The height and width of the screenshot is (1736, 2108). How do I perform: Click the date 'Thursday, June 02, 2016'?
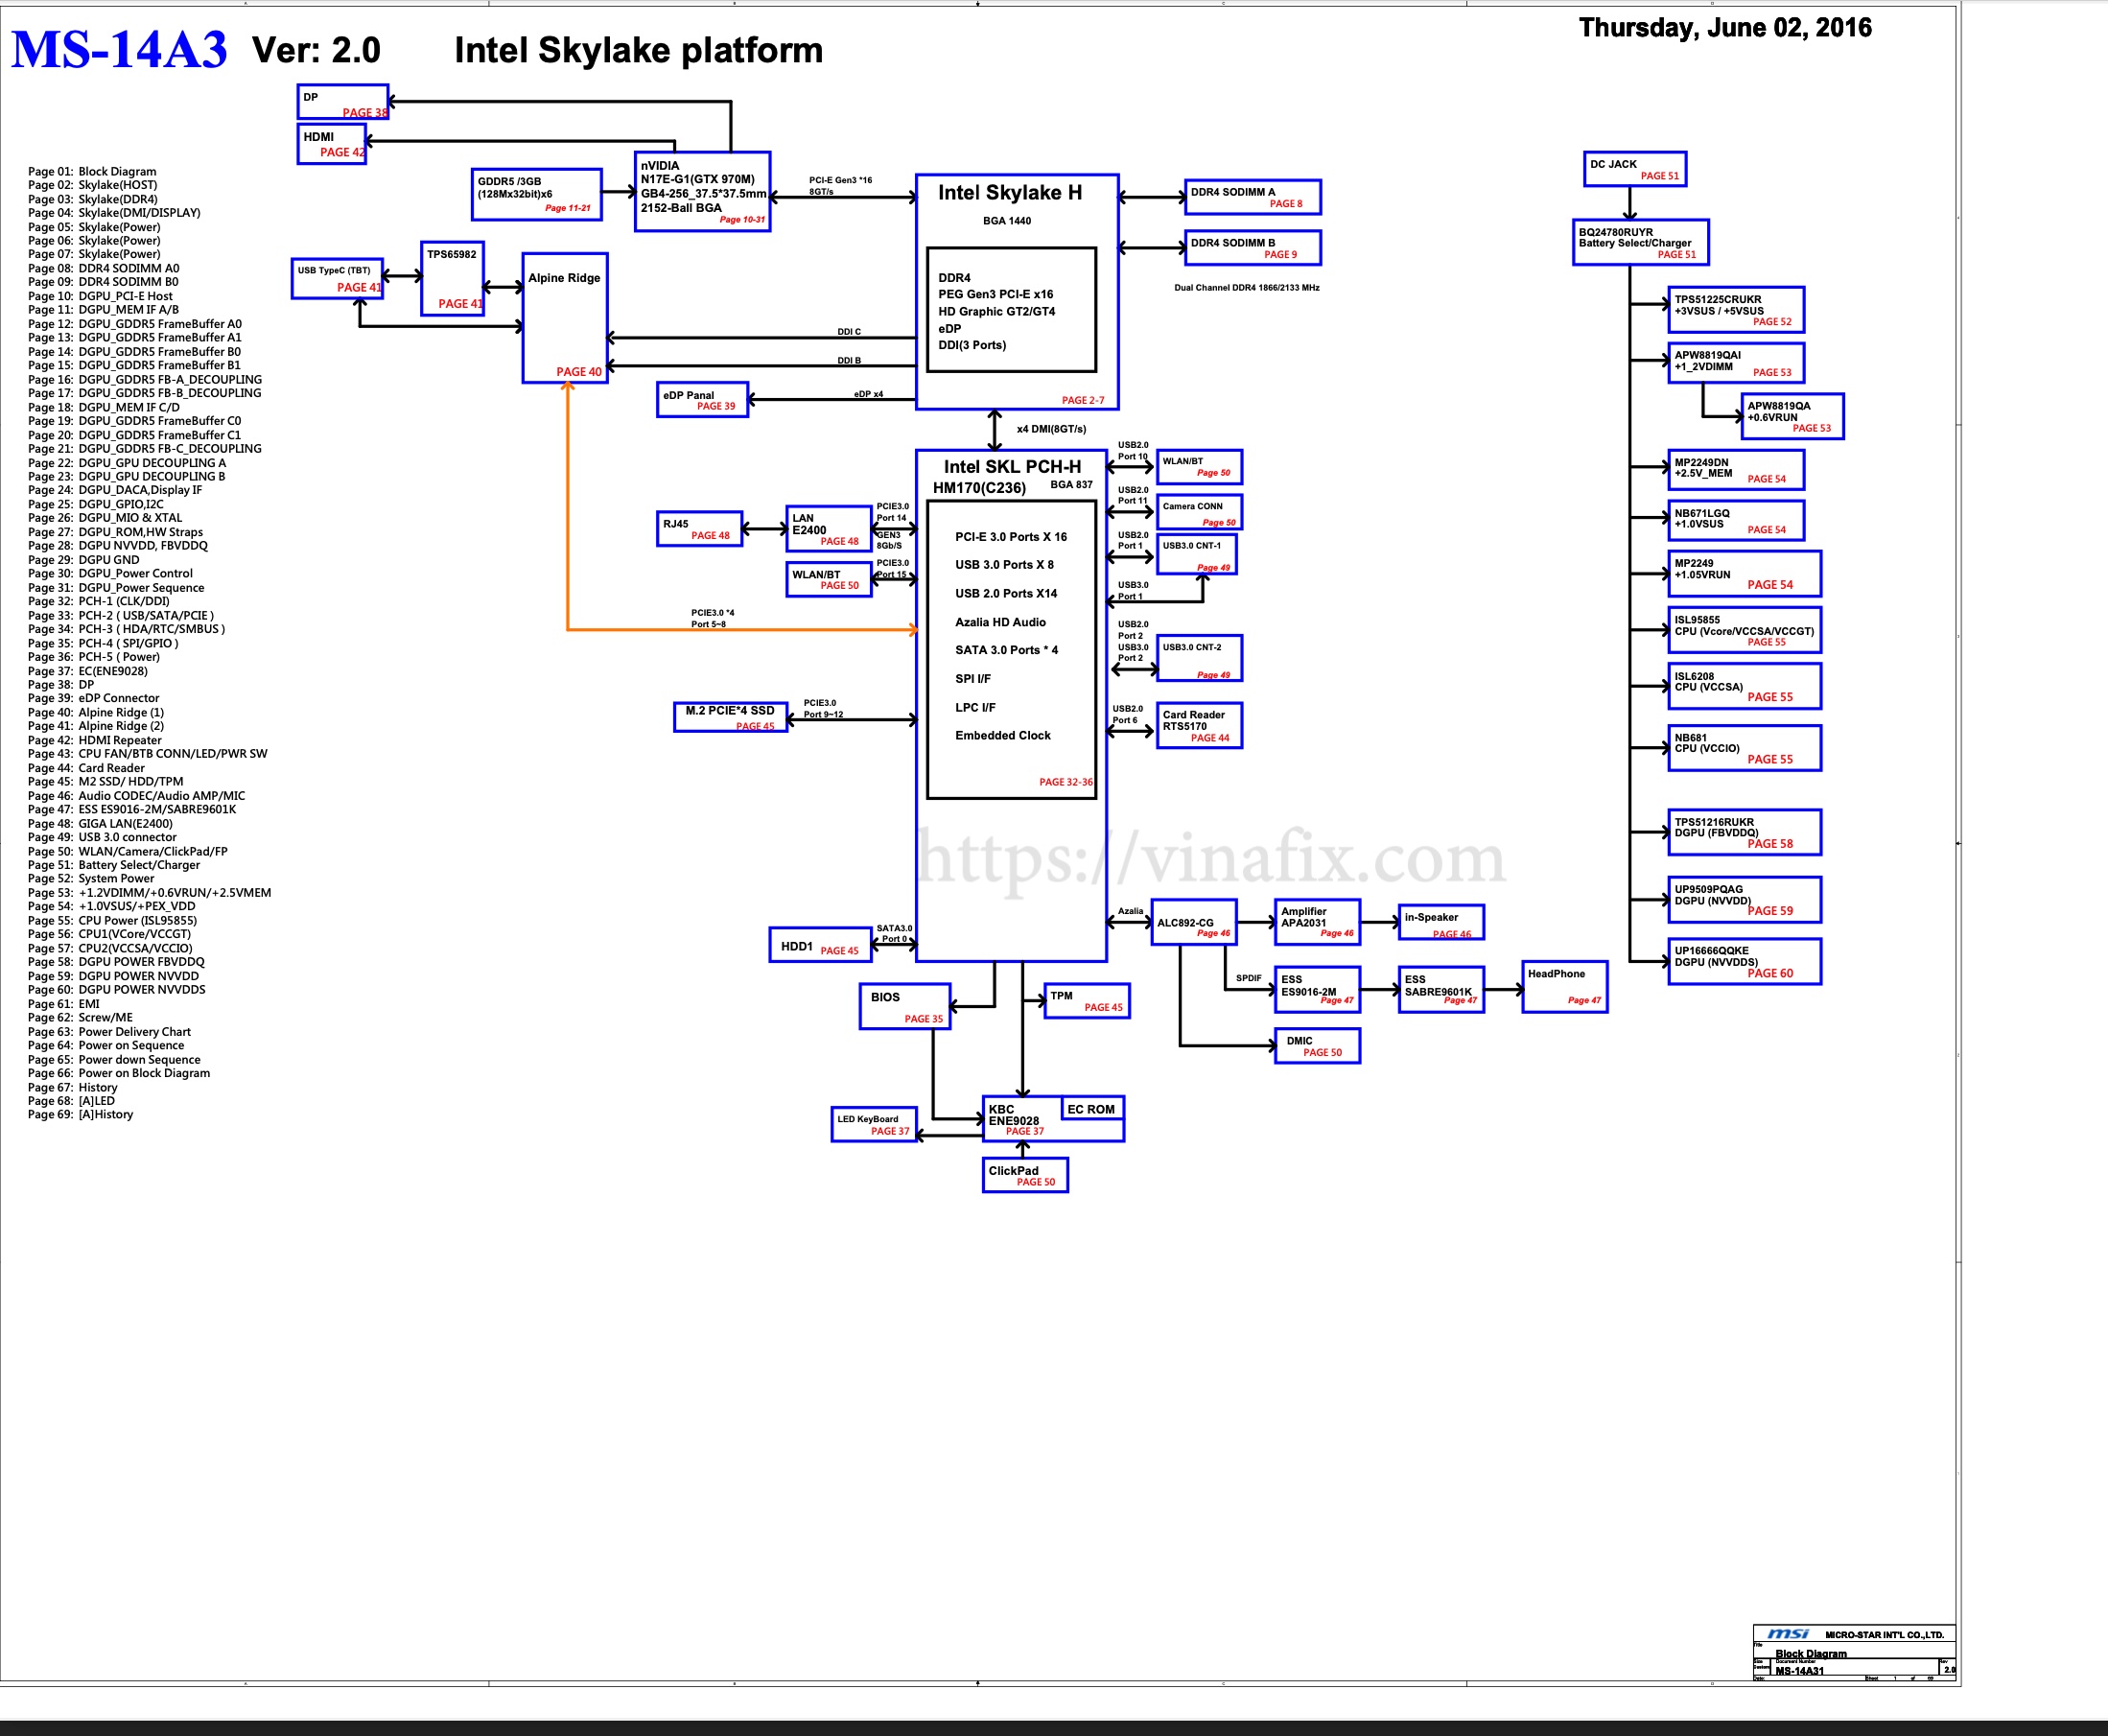click(1725, 27)
